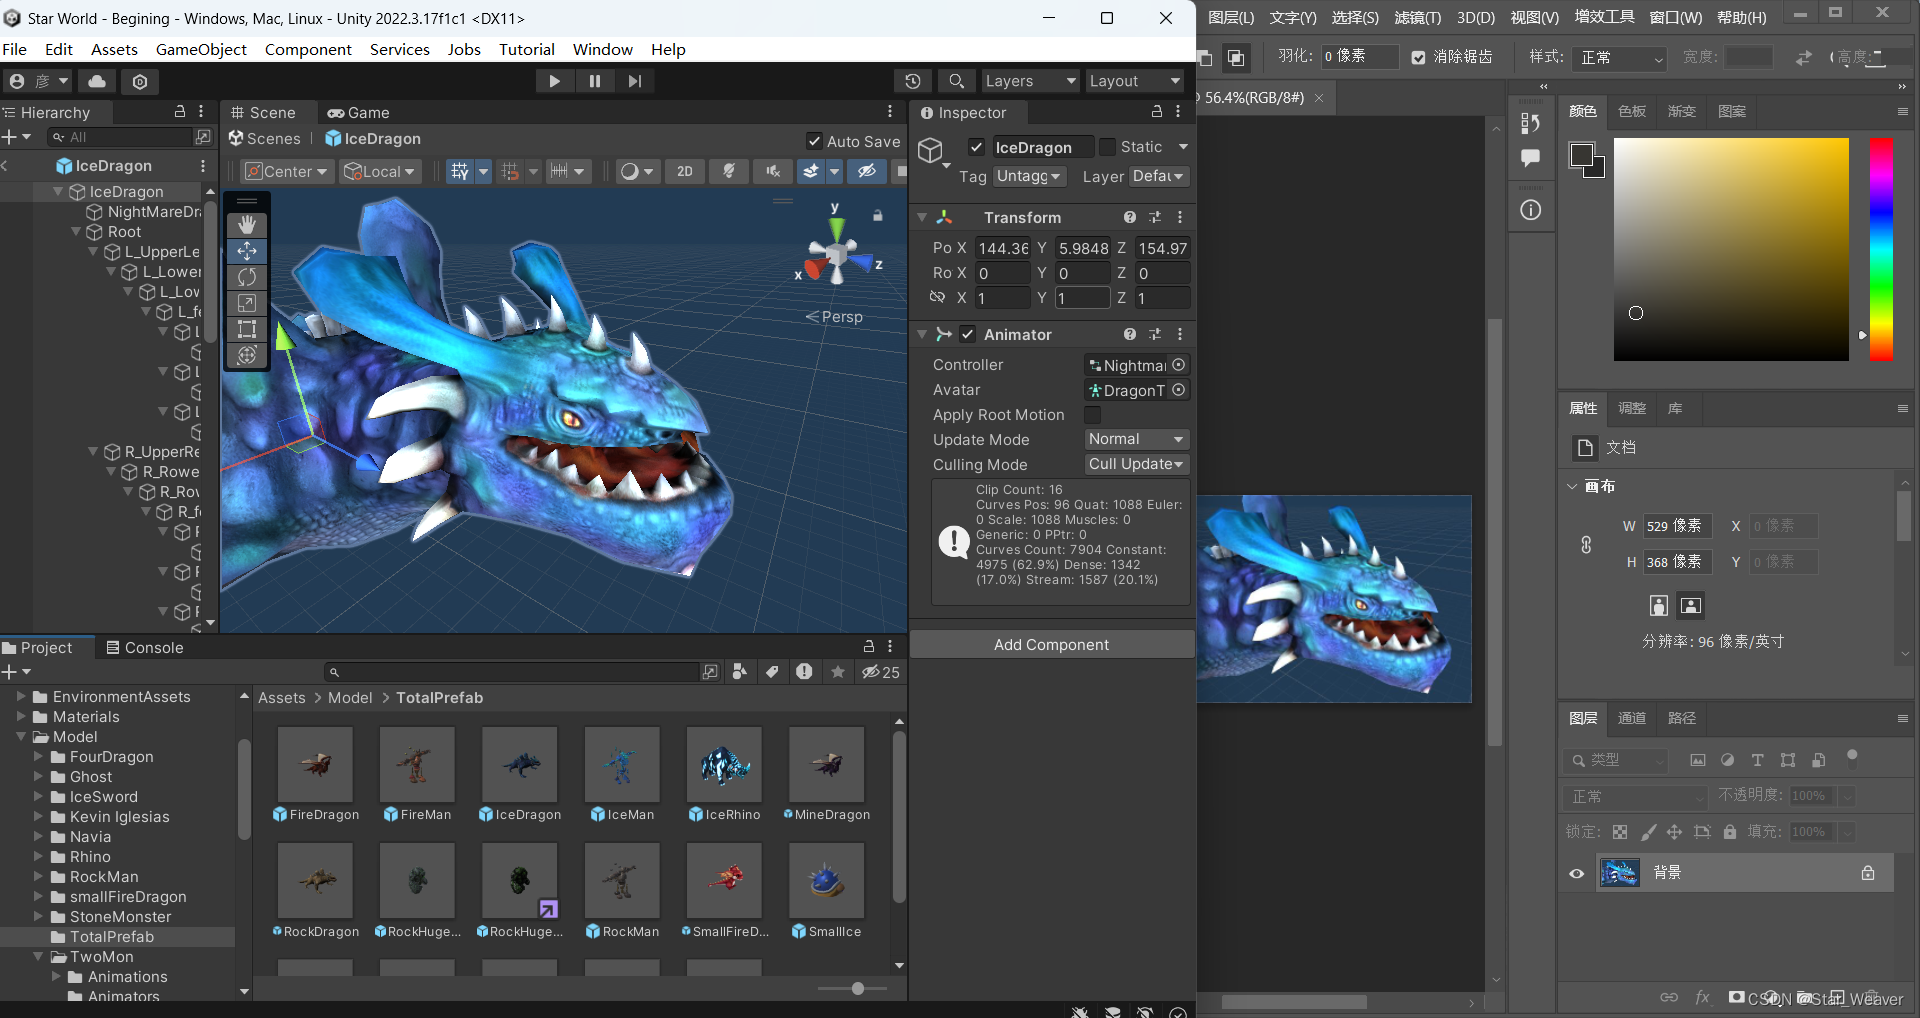Toggle Project favorites star icon

[x=838, y=672]
